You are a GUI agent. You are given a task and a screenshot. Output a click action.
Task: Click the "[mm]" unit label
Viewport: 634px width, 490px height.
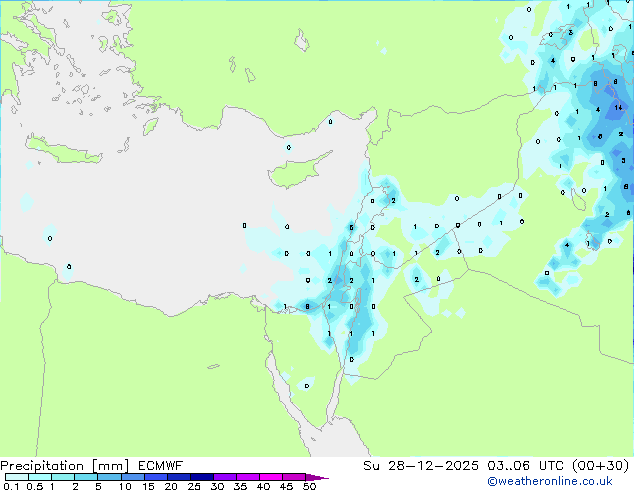tap(111, 466)
